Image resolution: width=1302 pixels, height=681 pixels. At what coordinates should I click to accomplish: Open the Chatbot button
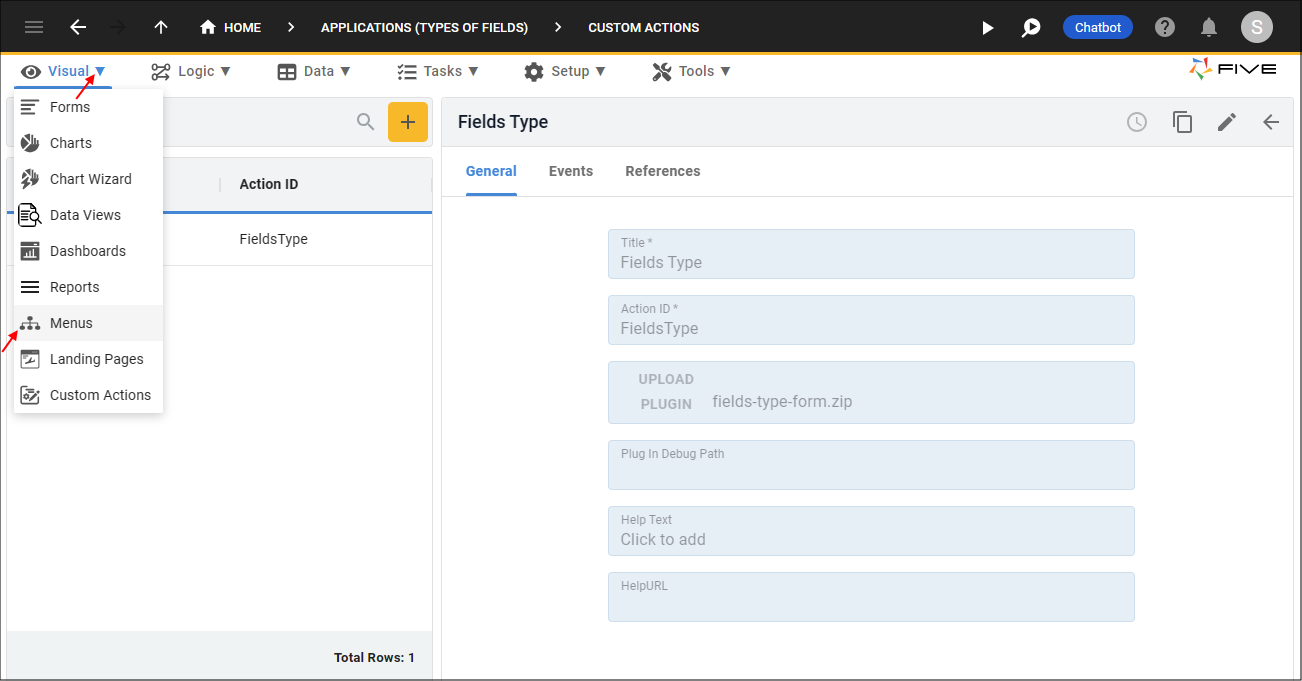[x=1097, y=27]
